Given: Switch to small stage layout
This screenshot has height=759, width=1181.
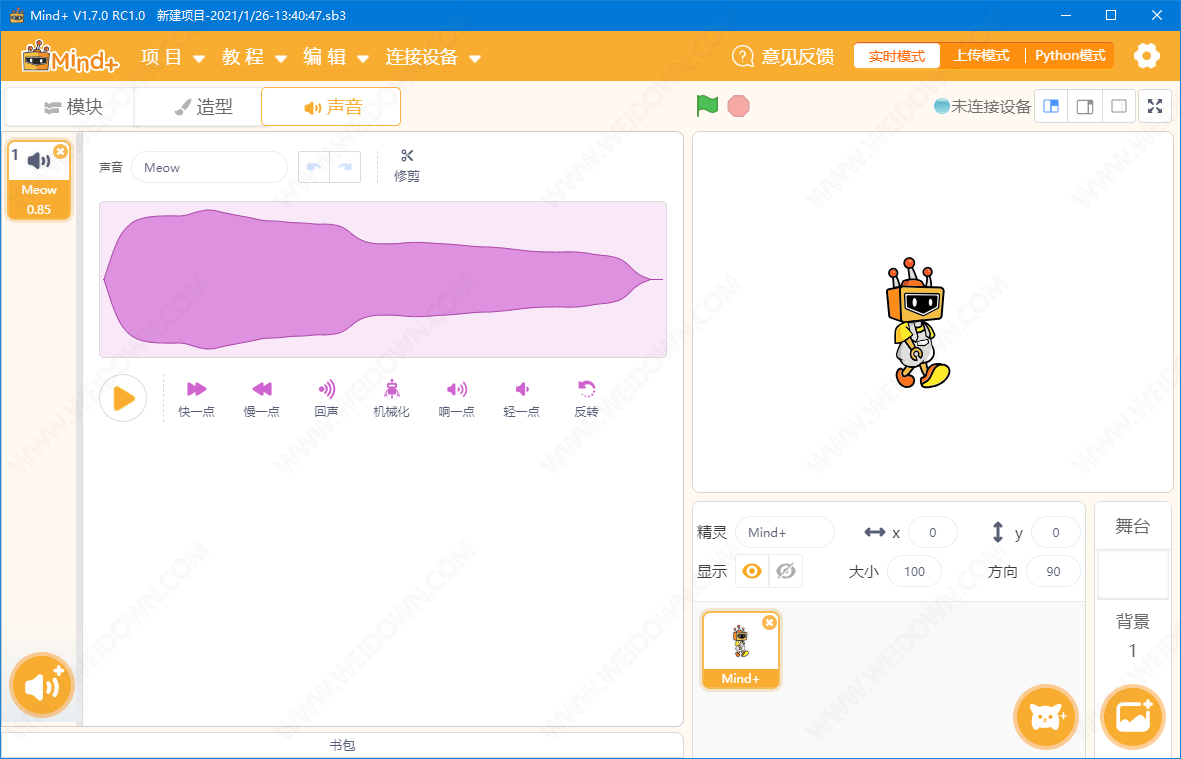Looking at the screenshot, I should 1051,106.
